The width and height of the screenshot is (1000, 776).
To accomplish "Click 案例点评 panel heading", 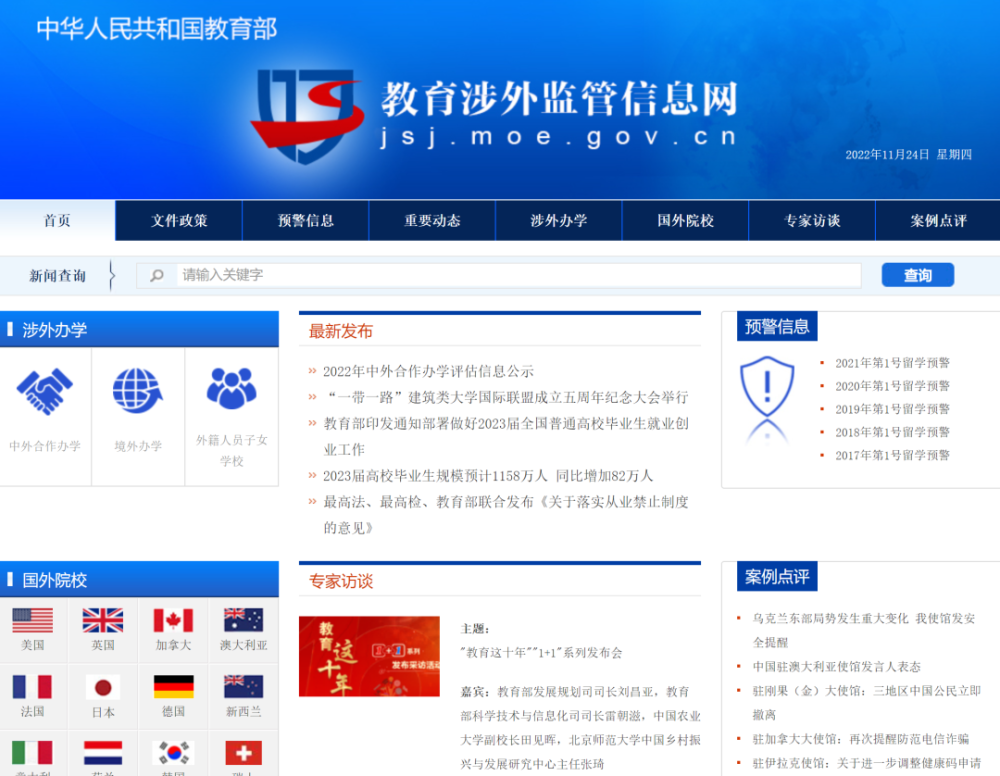I will [777, 576].
